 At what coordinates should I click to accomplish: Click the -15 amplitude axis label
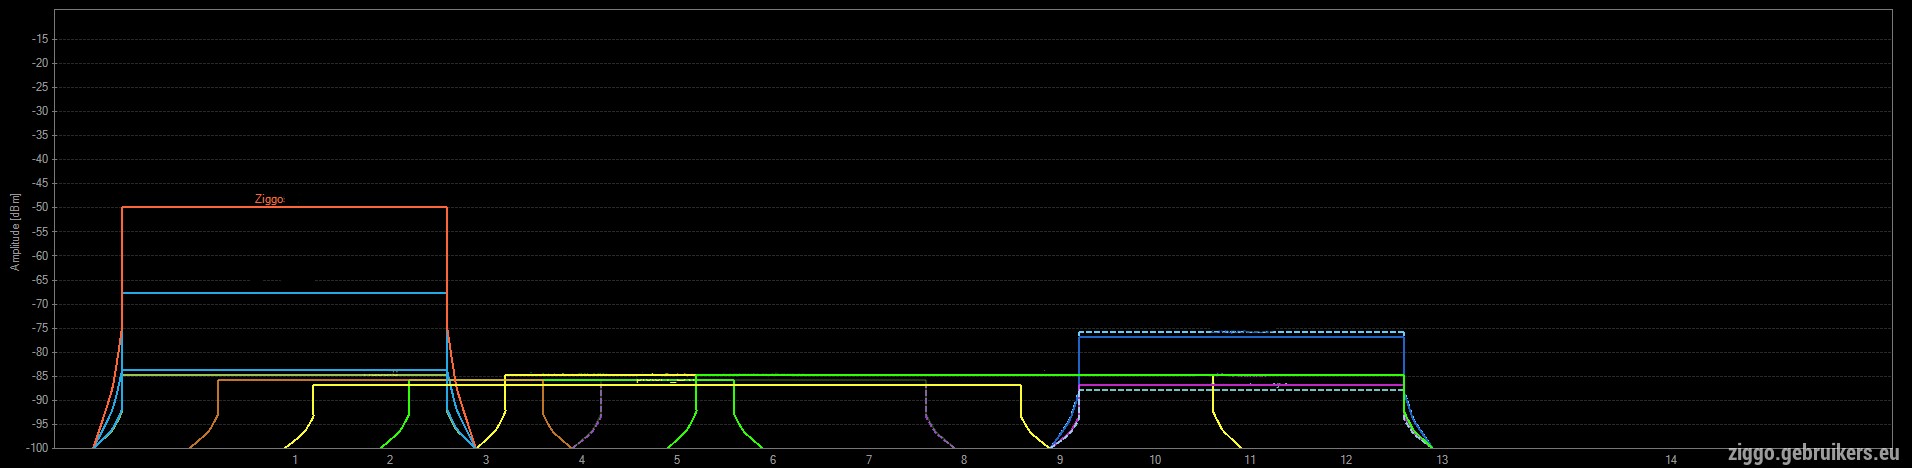coord(43,39)
